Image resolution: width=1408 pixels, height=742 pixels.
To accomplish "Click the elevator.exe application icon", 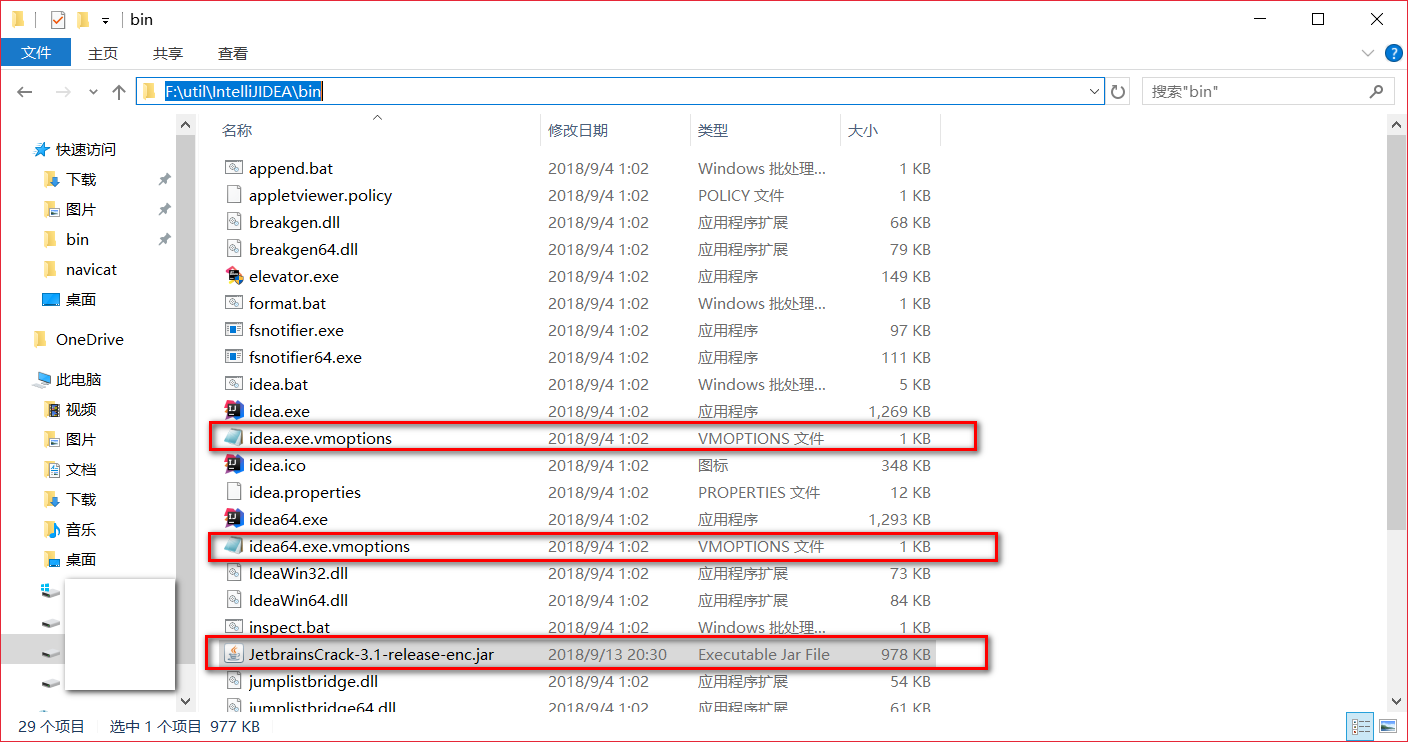I will tap(234, 276).
